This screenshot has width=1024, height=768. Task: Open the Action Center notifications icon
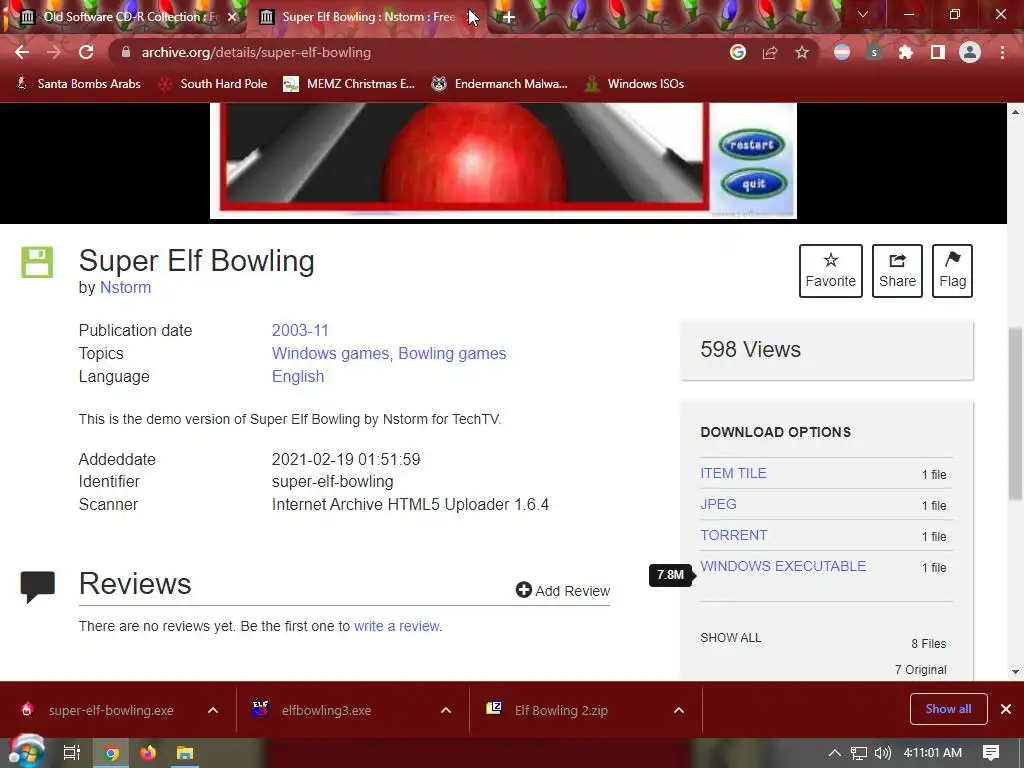[x=991, y=753]
